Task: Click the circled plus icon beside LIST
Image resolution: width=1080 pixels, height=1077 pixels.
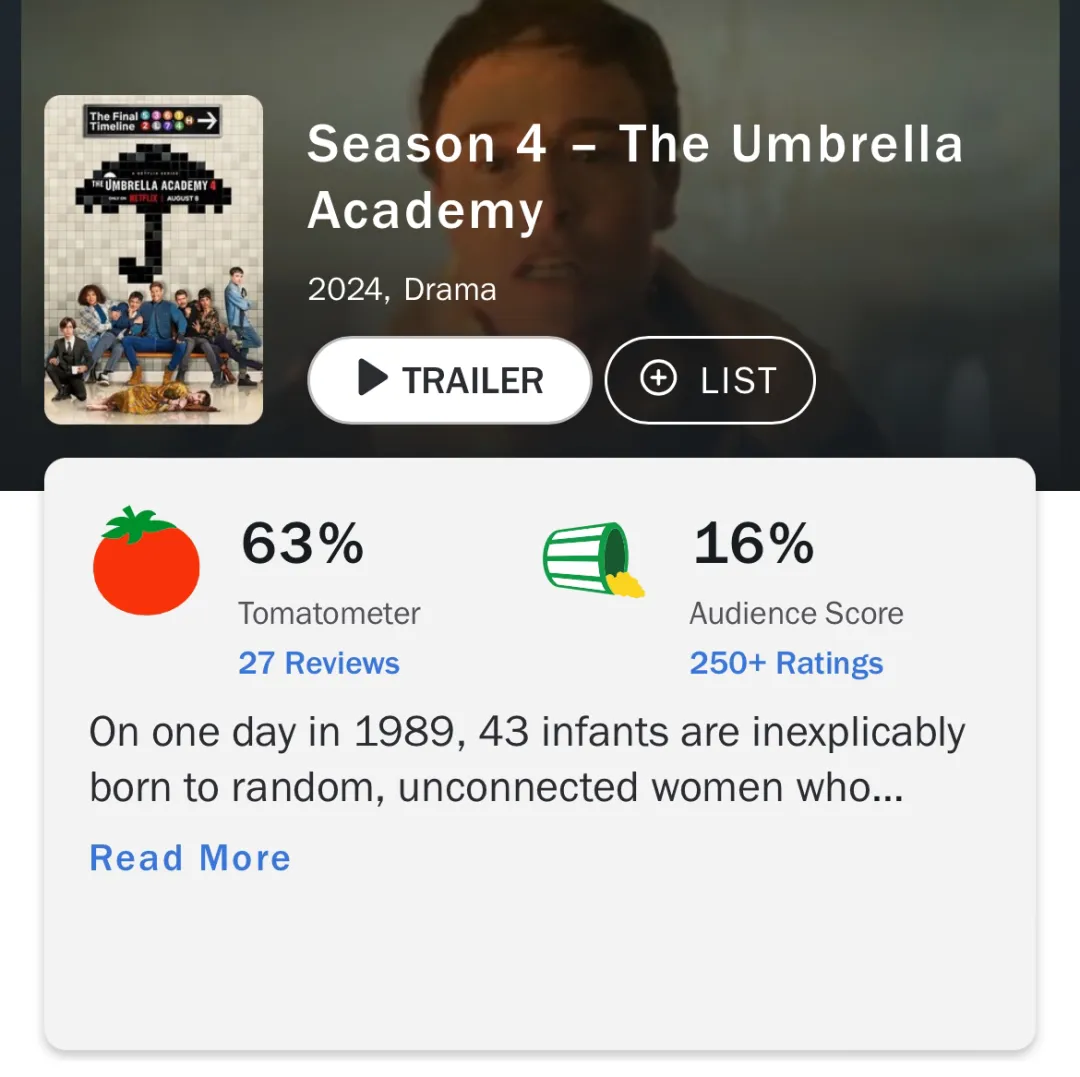Action: click(658, 379)
